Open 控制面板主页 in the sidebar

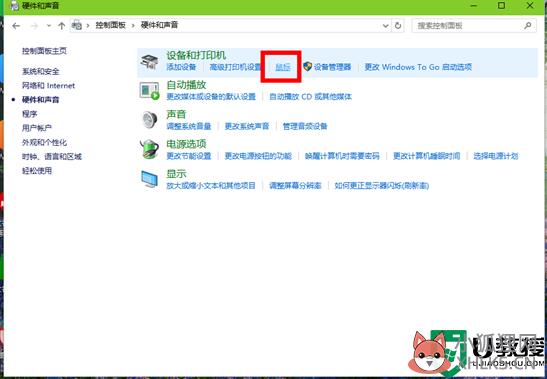pyautogui.click(x=44, y=51)
